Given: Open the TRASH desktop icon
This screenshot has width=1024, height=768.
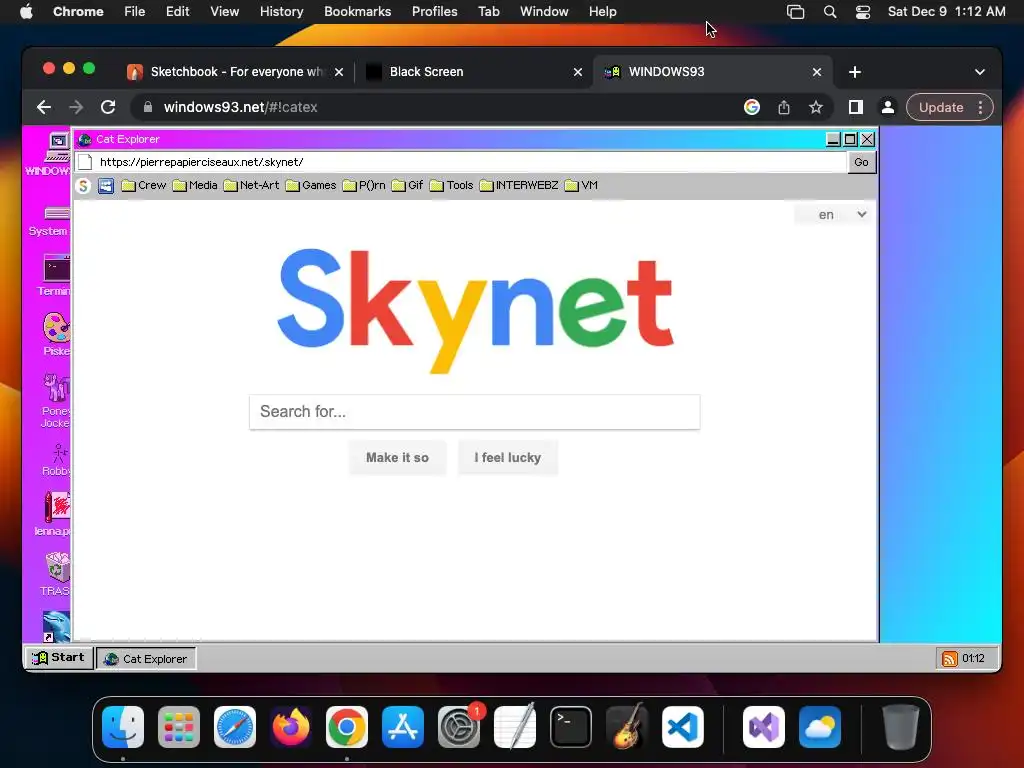Looking at the screenshot, I should pos(56,574).
